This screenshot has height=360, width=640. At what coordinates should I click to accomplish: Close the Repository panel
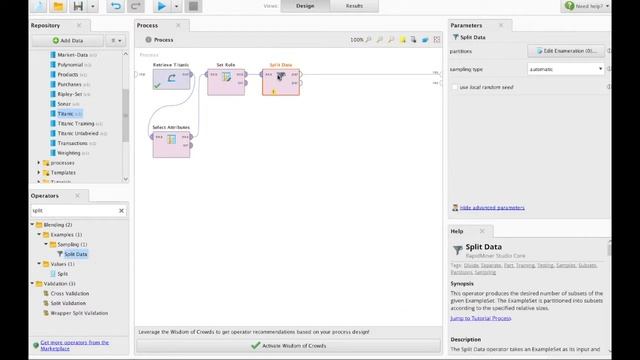point(79,25)
